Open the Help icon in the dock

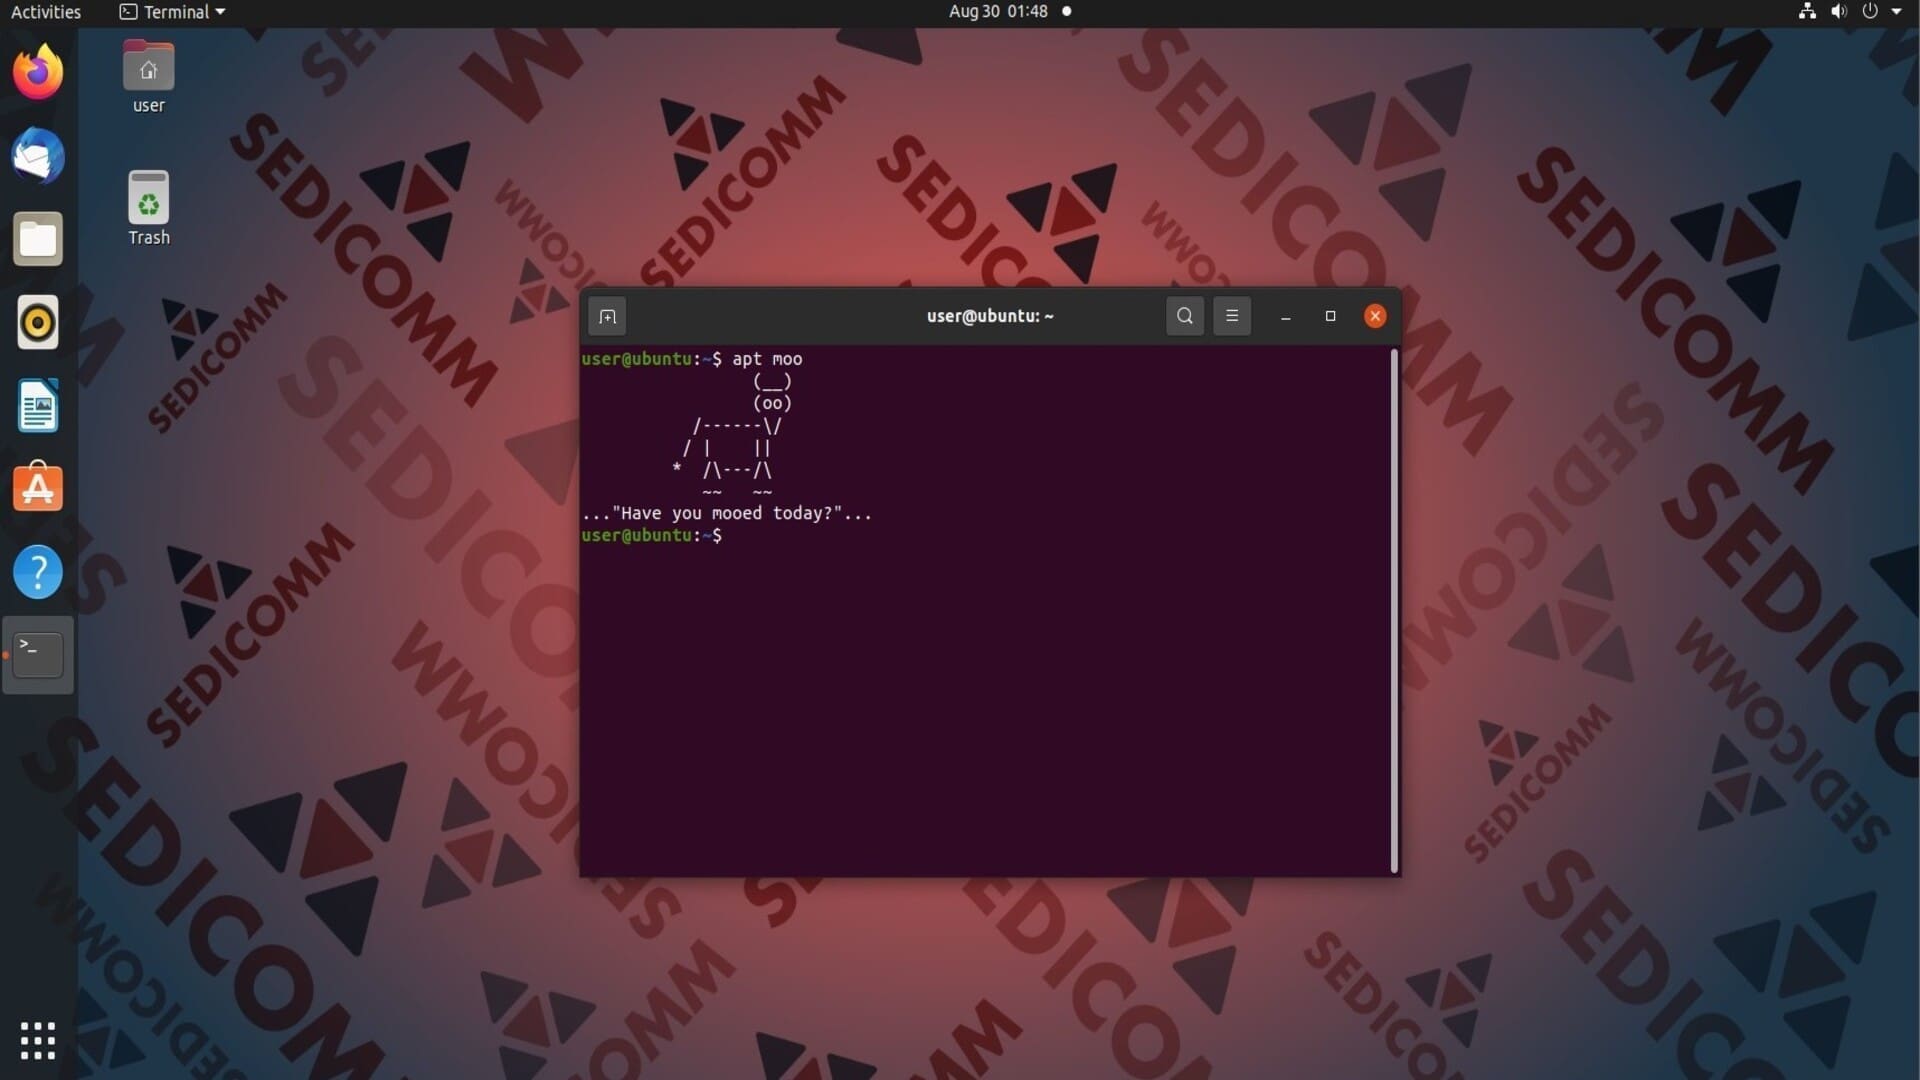click(38, 572)
